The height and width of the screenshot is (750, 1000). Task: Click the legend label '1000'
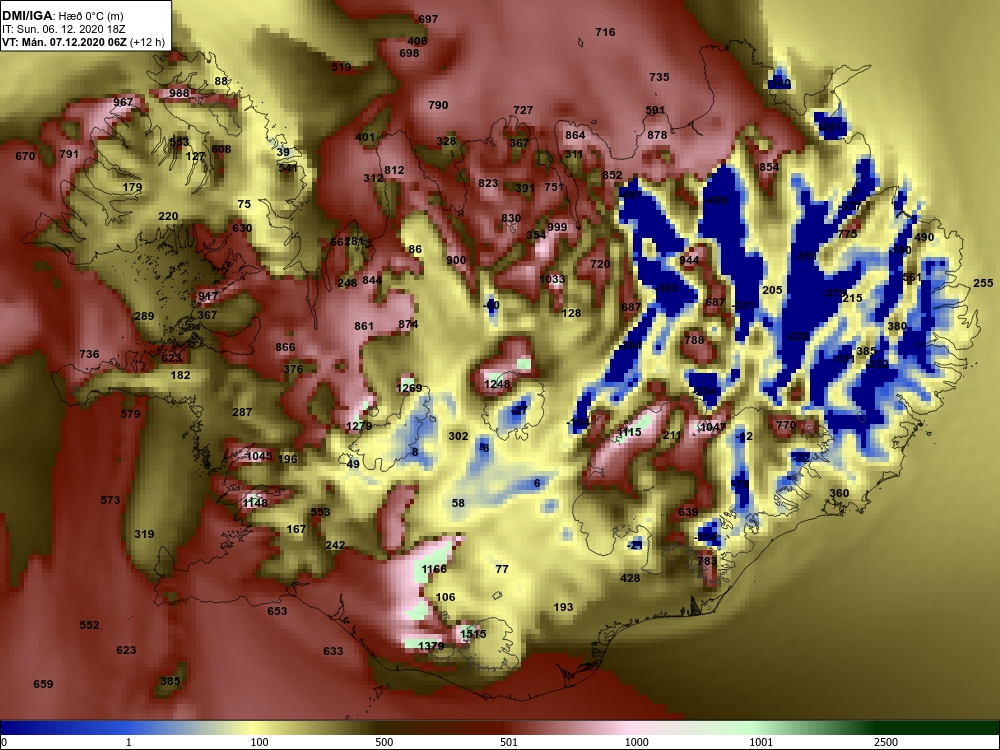[x=636, y=742]
